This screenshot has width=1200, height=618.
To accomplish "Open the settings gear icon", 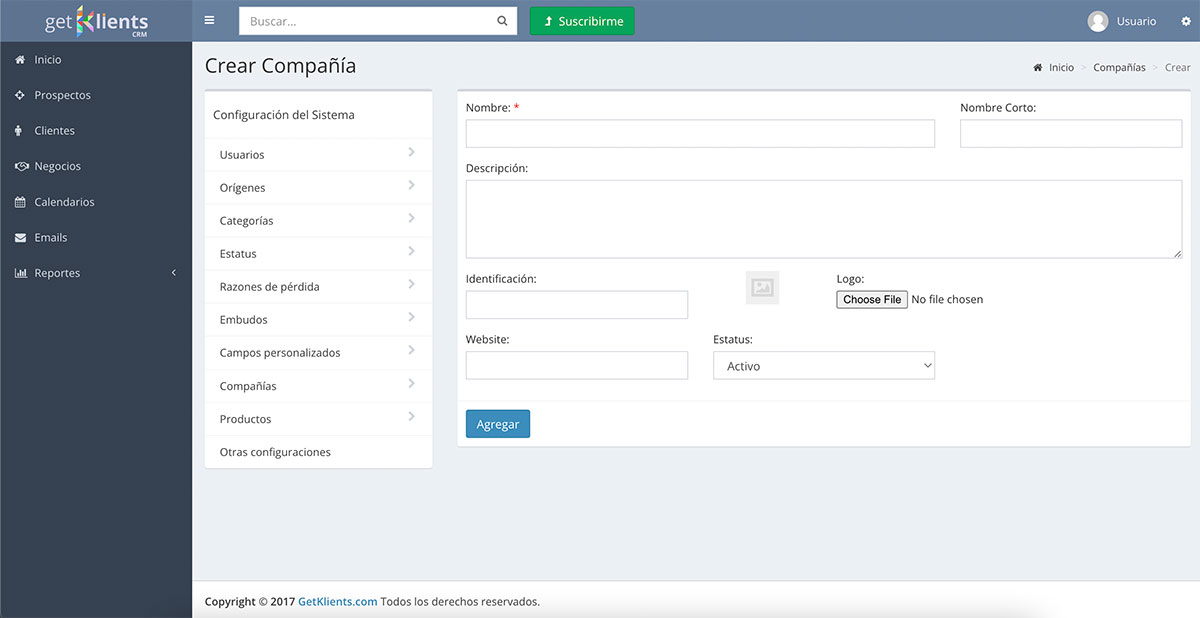I will tap(1186, 21).
